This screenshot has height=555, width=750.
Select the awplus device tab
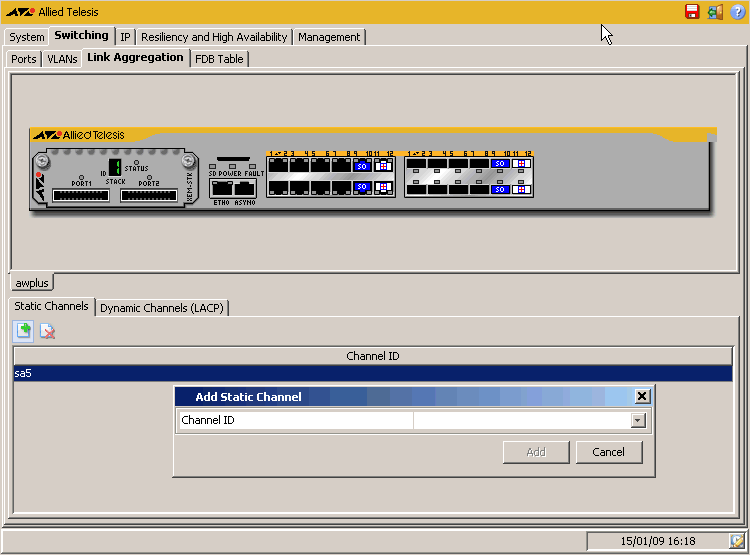click(x=32, y=283)
